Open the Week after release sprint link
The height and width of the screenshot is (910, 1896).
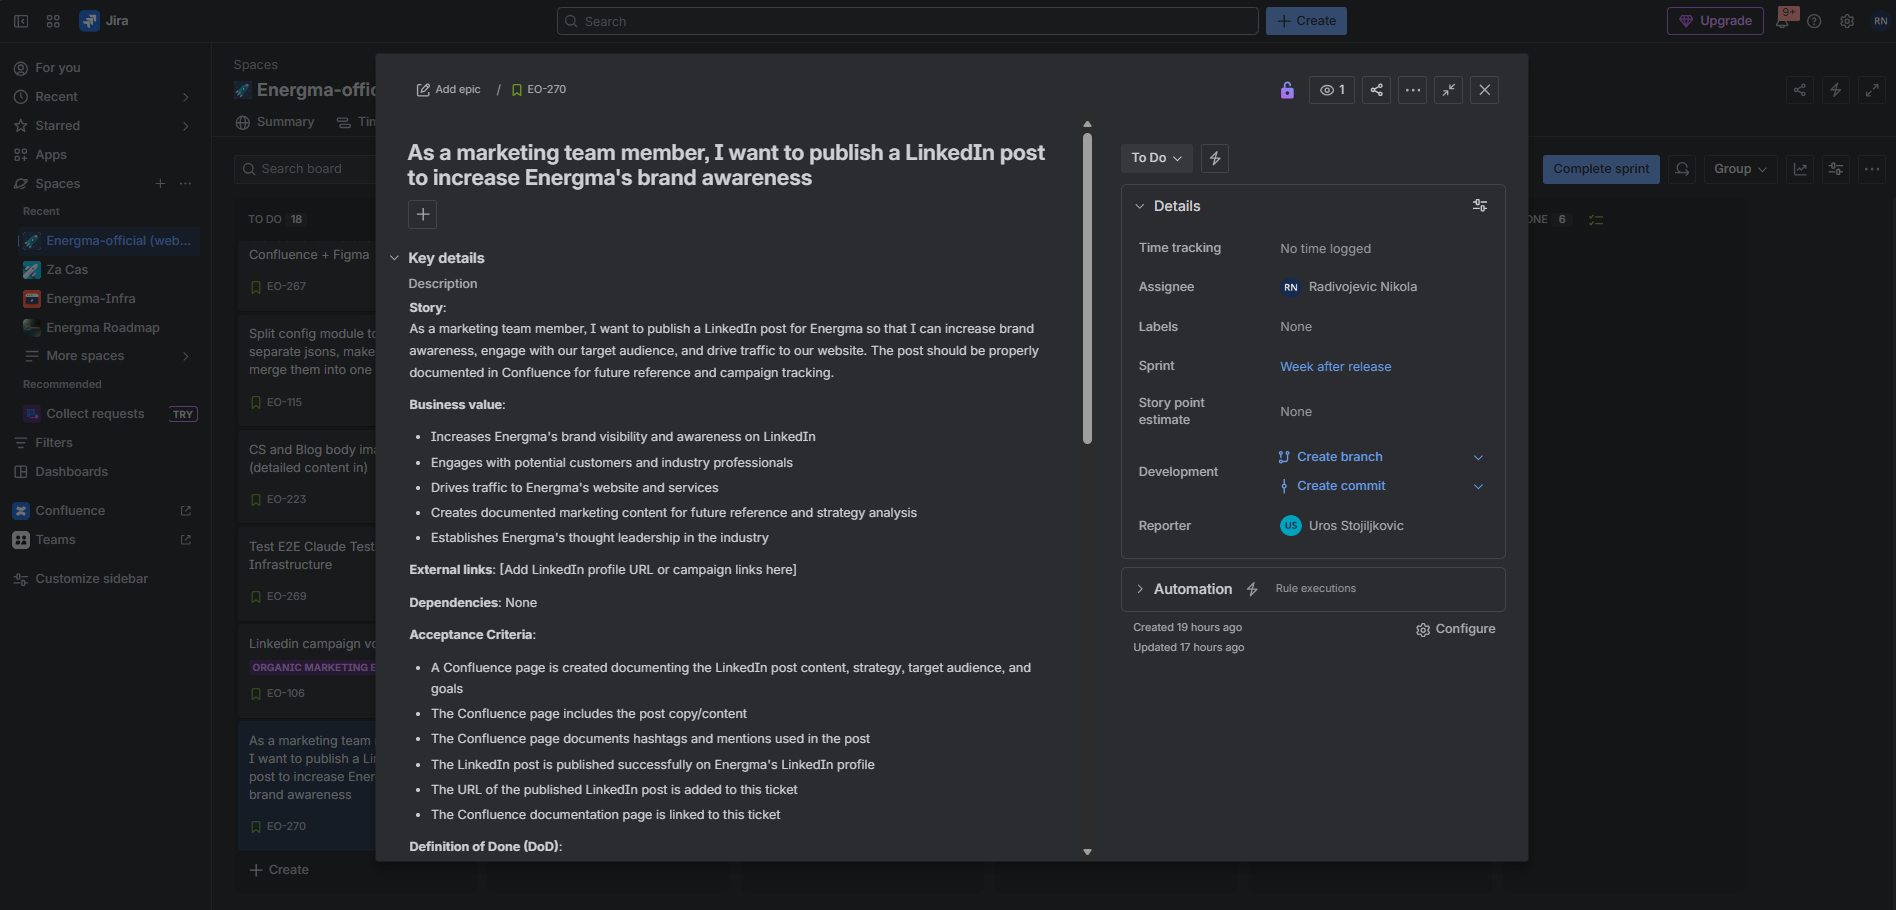(1335, 367)
